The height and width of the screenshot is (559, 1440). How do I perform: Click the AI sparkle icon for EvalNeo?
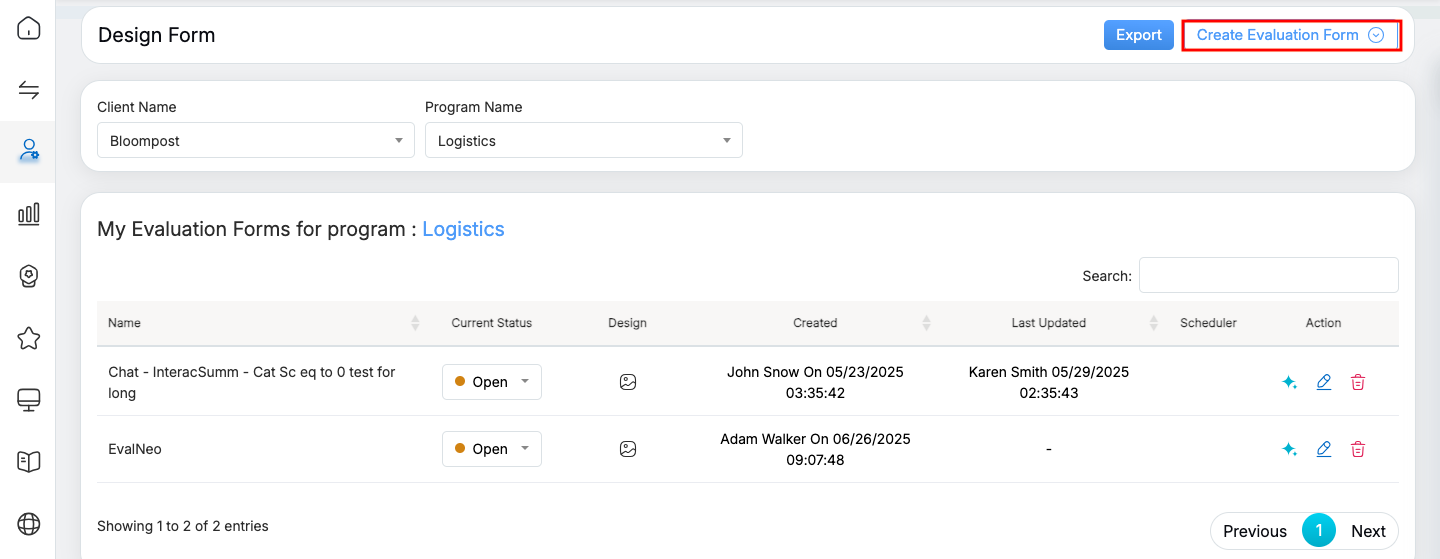point(1289,449)
